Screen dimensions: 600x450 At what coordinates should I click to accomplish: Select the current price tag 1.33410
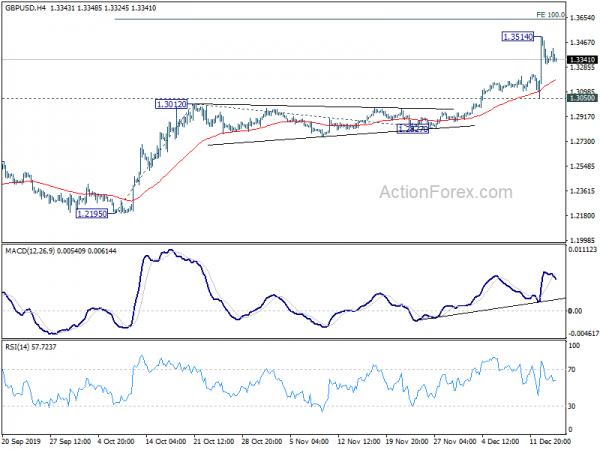582,60
